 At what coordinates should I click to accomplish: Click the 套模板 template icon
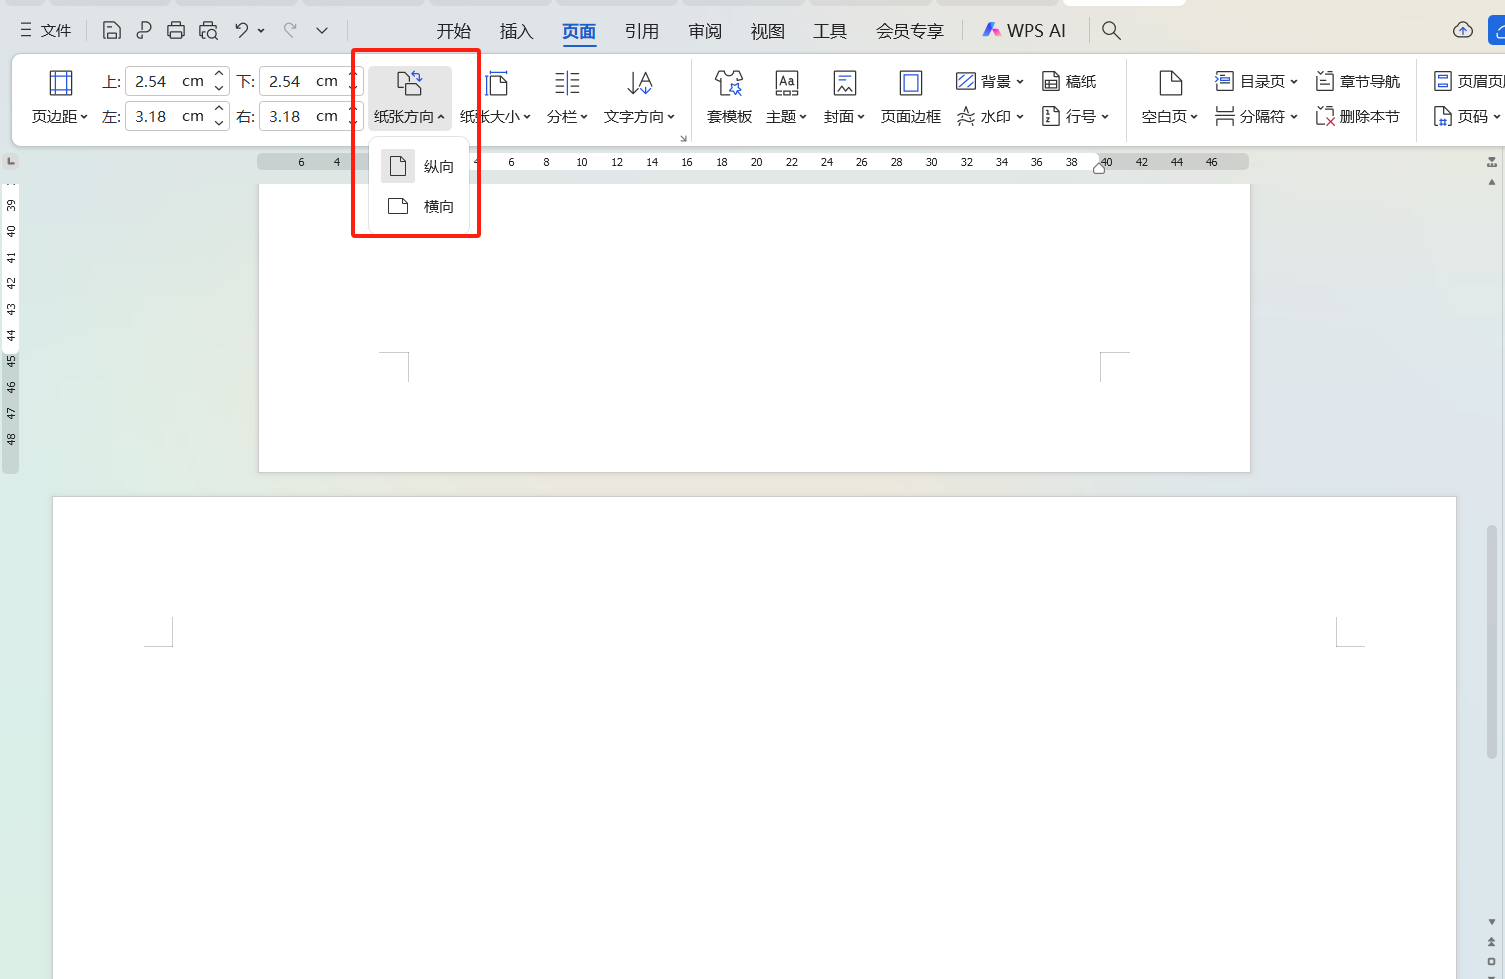(x=729, y=97)
